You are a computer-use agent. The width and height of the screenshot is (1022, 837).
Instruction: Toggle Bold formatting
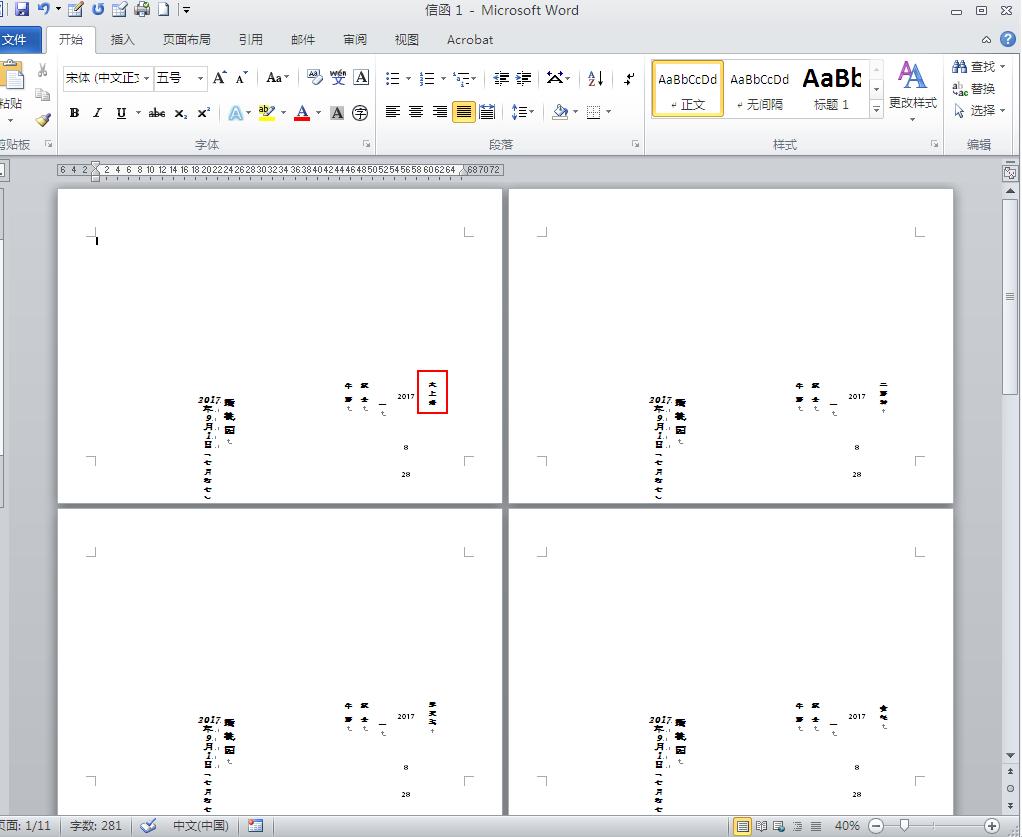[74, 113]
